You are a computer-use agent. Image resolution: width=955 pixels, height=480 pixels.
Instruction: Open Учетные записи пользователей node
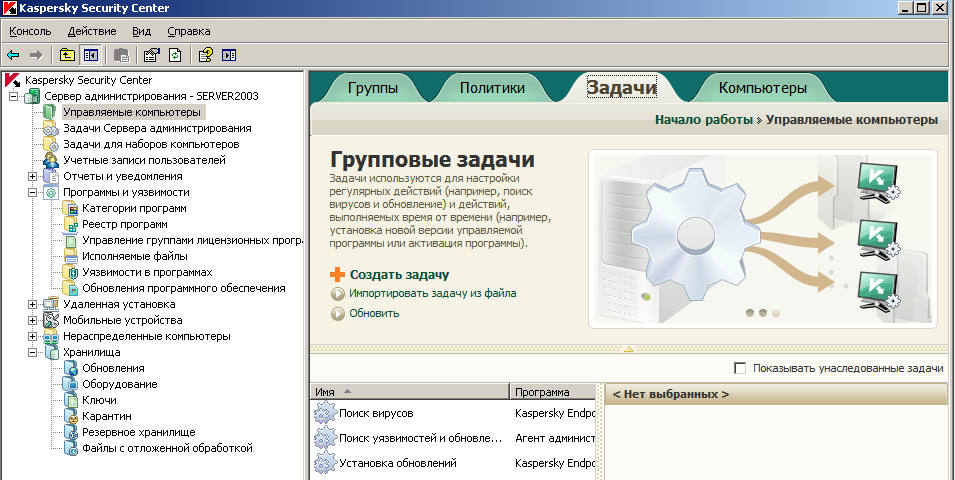coord(144,160)
